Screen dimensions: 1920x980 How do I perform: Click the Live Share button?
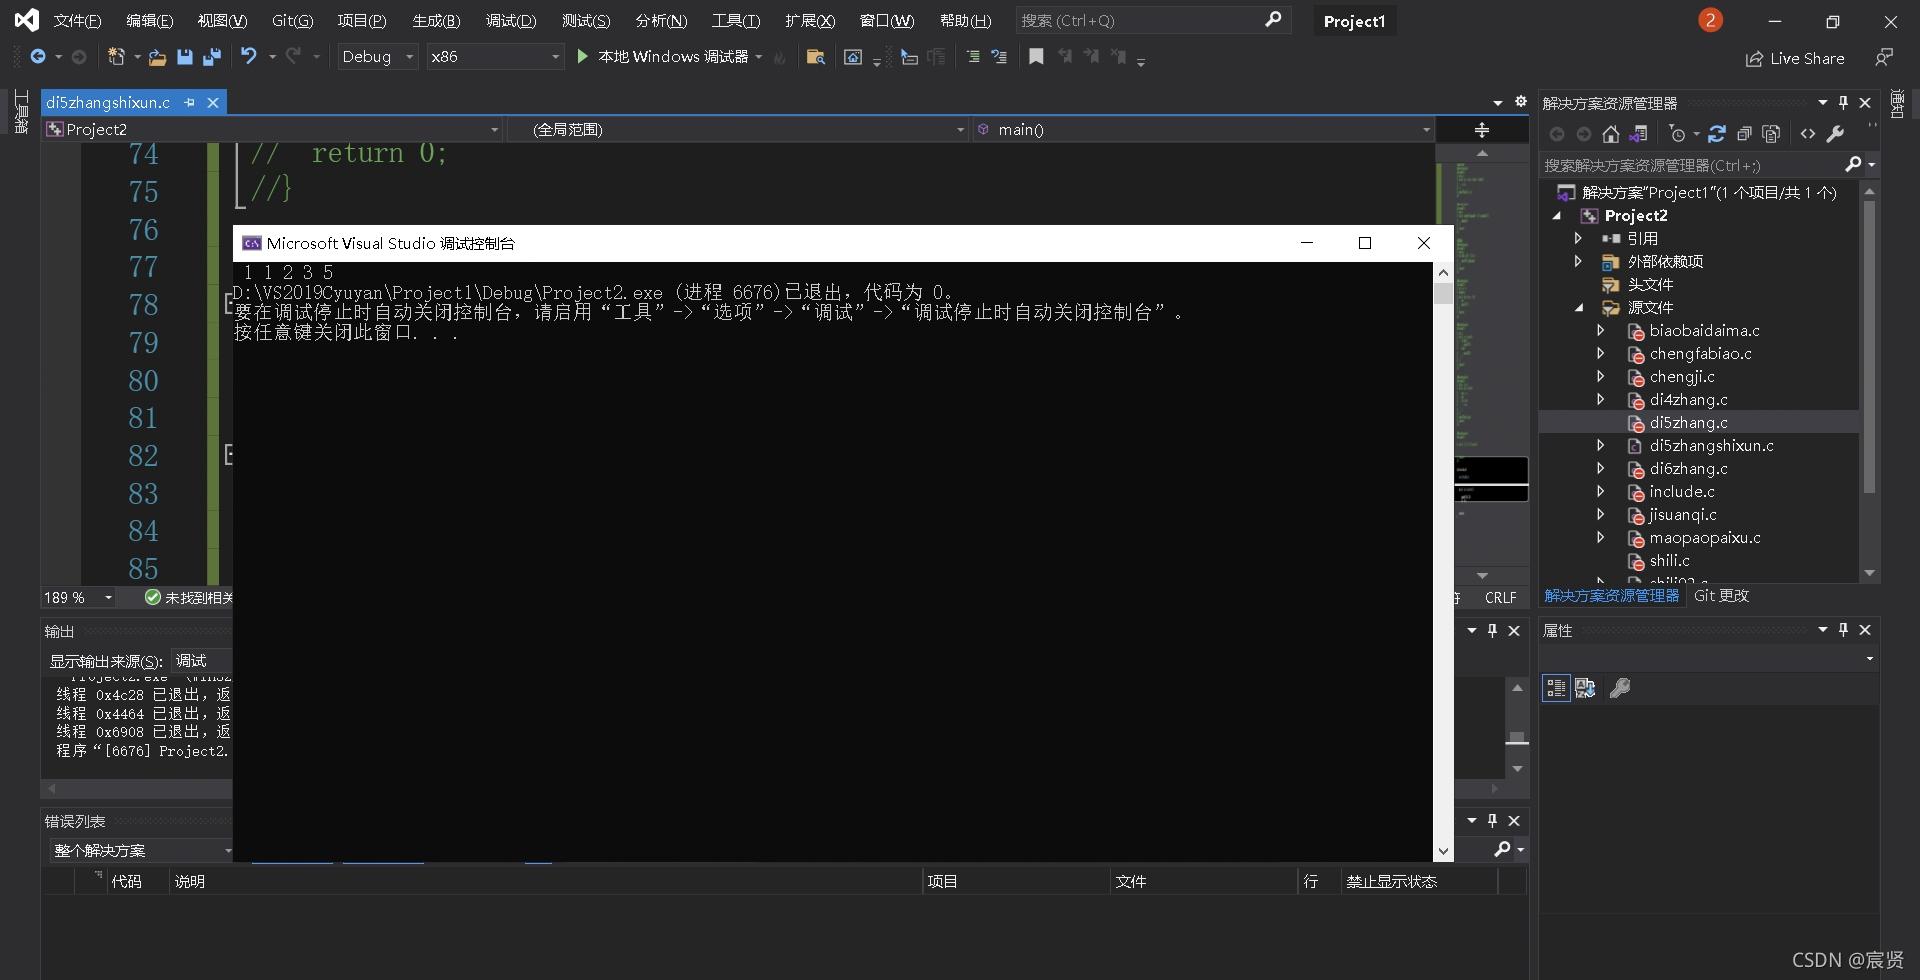tap(1795, 58)
